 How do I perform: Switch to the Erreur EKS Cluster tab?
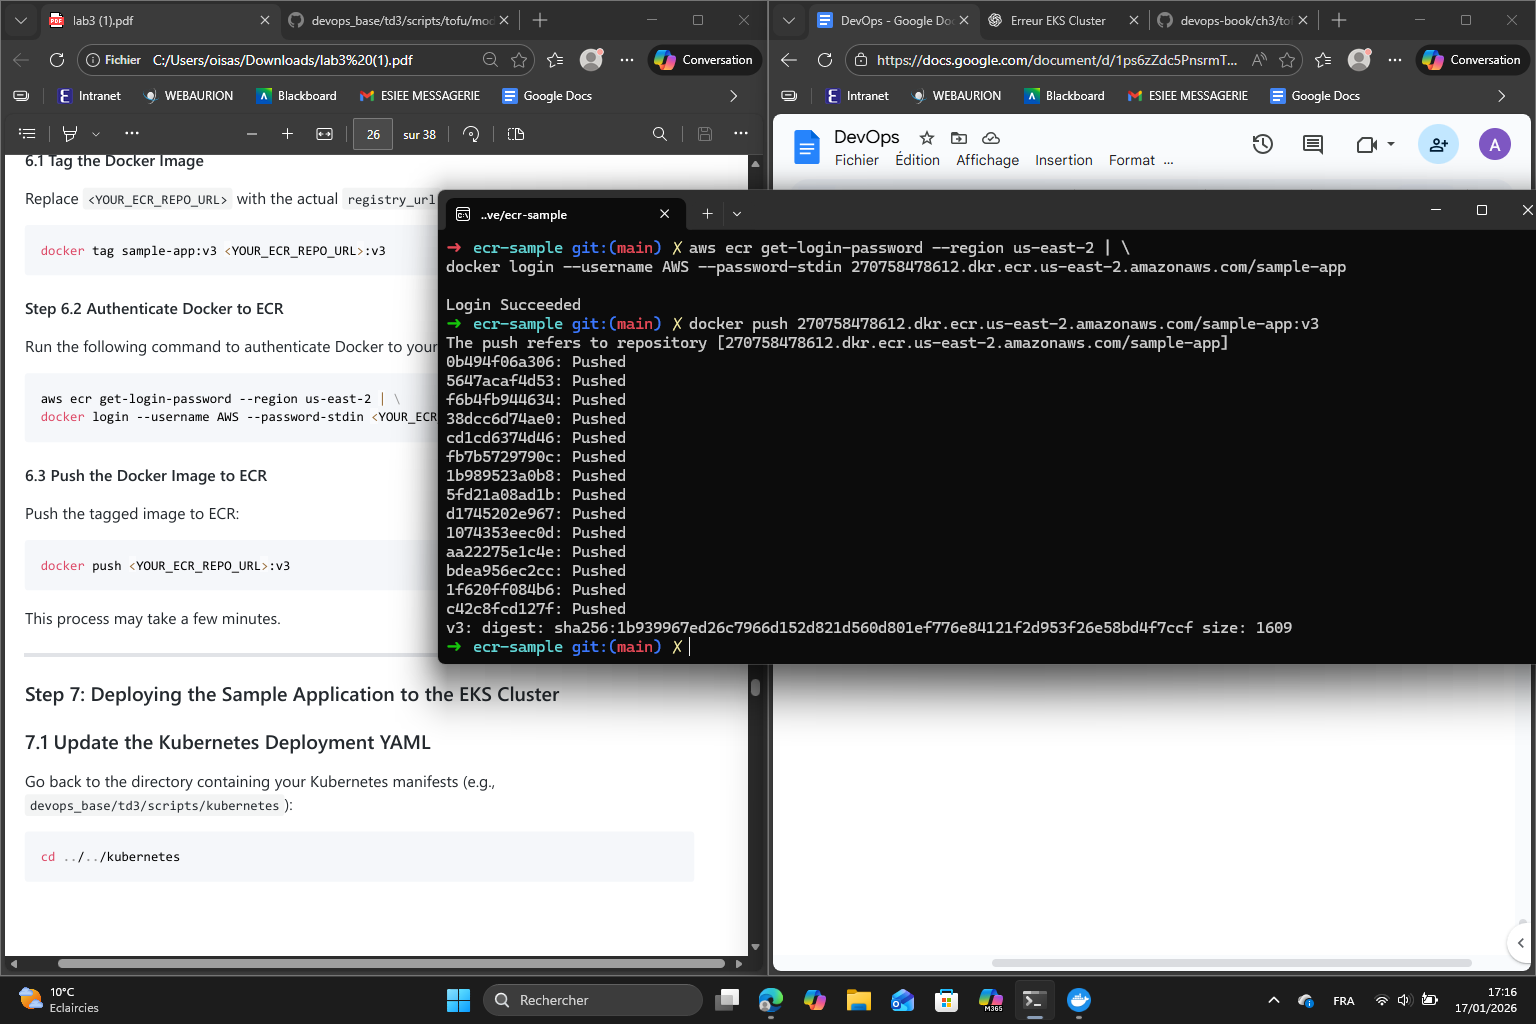click(1057, 20)
